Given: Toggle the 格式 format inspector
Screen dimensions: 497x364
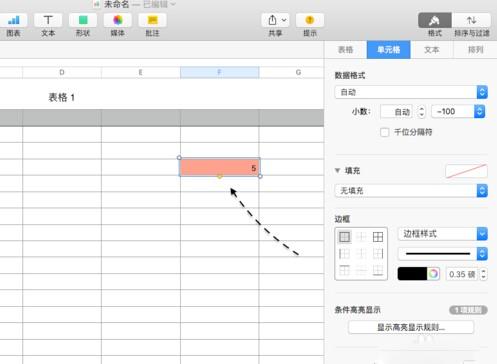Looking at the screenshot, I should (435, 21).
